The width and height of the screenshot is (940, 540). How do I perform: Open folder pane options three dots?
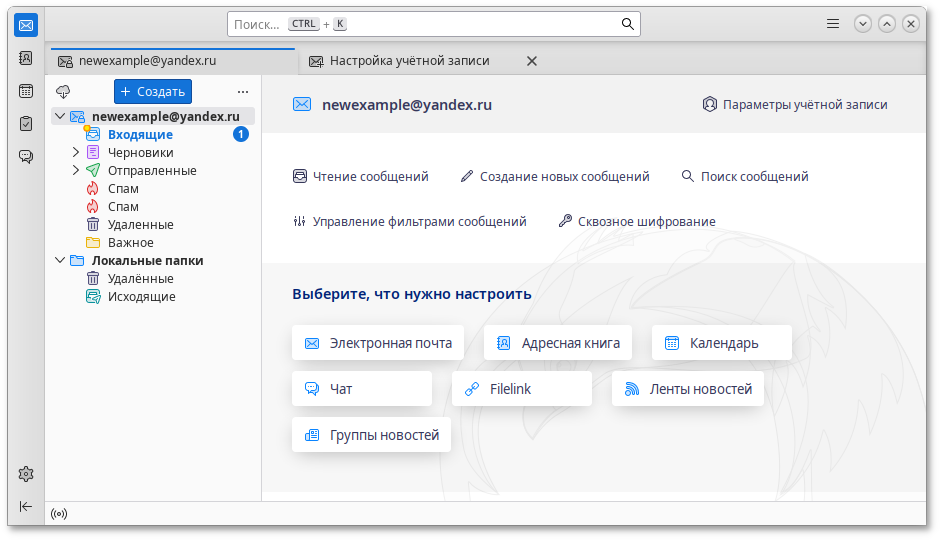click(243, 92)
